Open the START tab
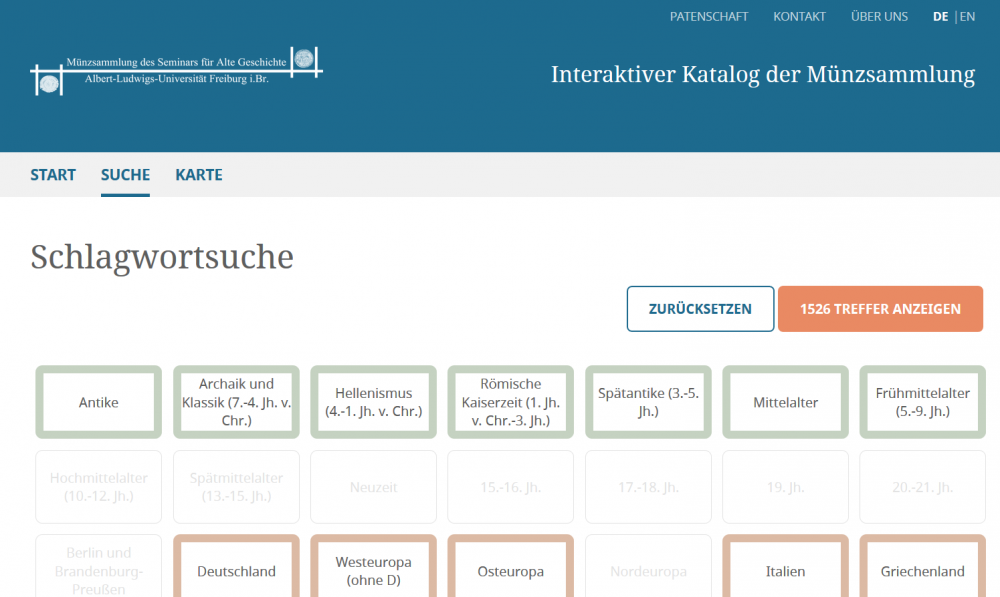Screen dimensions: 1000x597 [x=53, y=175]
